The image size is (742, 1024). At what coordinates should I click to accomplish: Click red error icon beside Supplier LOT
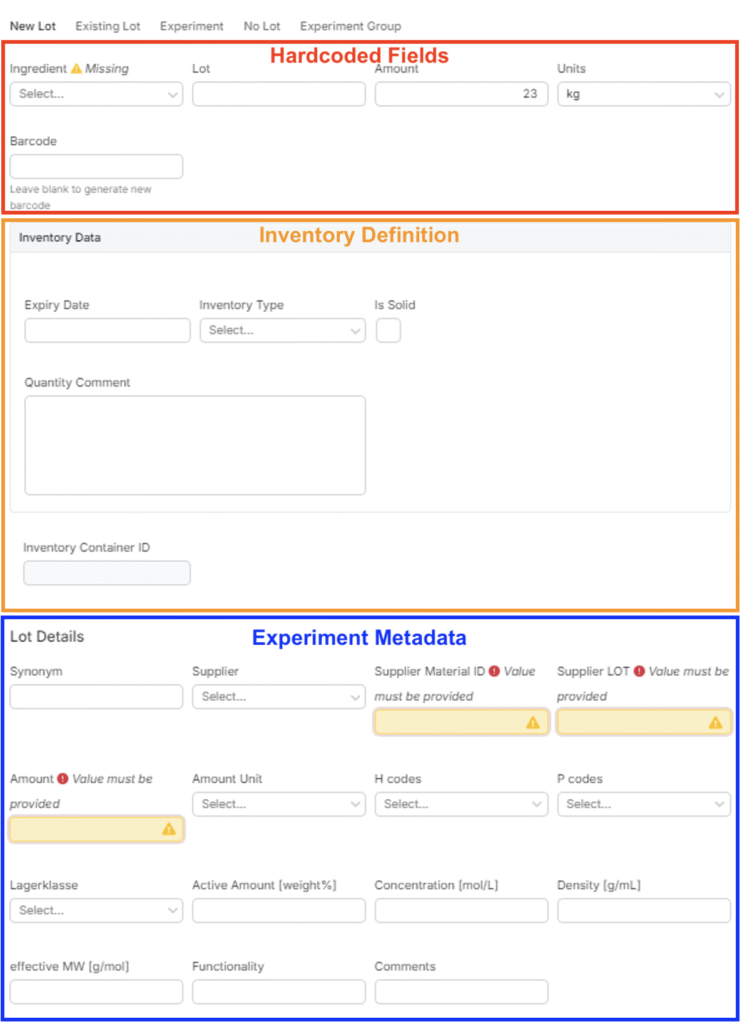click(x=639, y=672)
